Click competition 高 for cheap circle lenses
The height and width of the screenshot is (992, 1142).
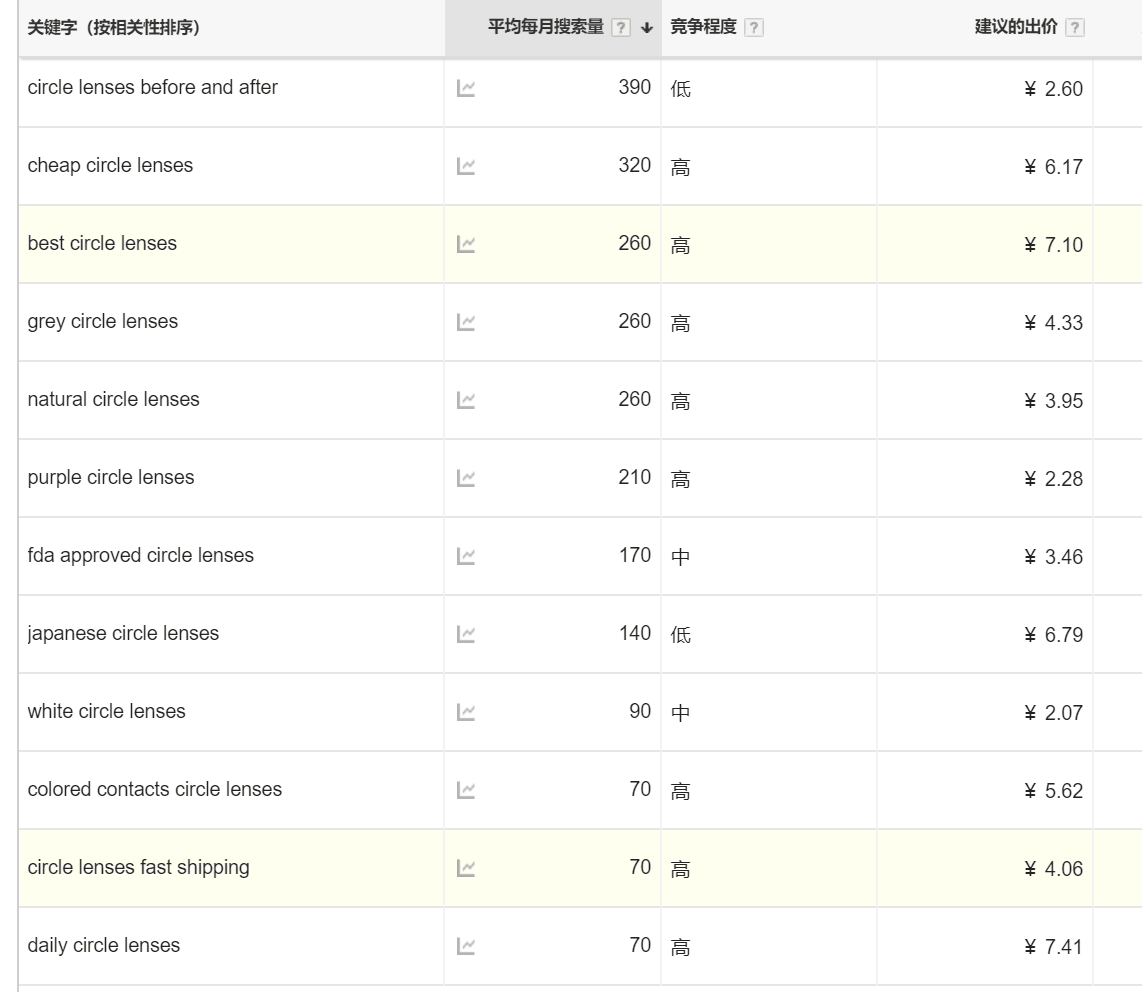pos(680,167)
